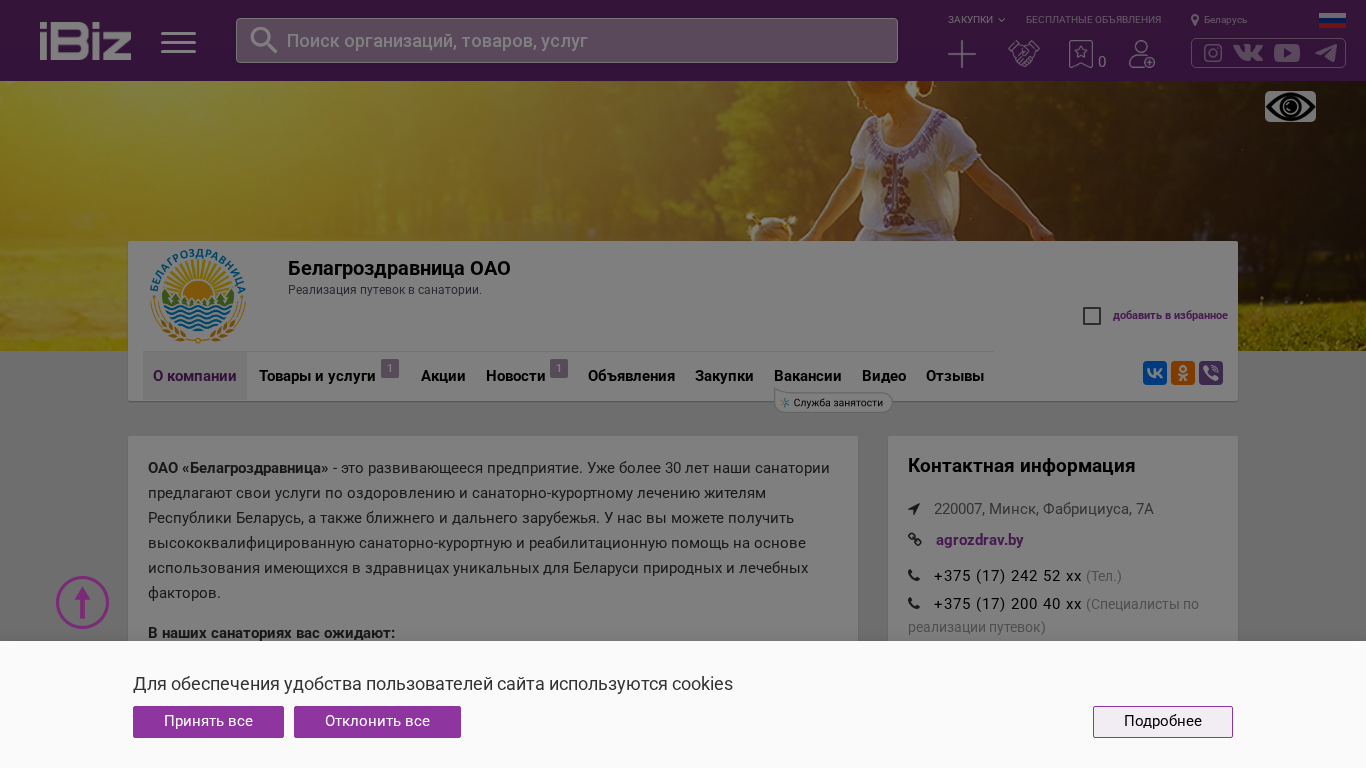The width and height of the screenshot is (1366, 768).
Task: Click the search magnifier icon
Action: (x=263, y=40)
